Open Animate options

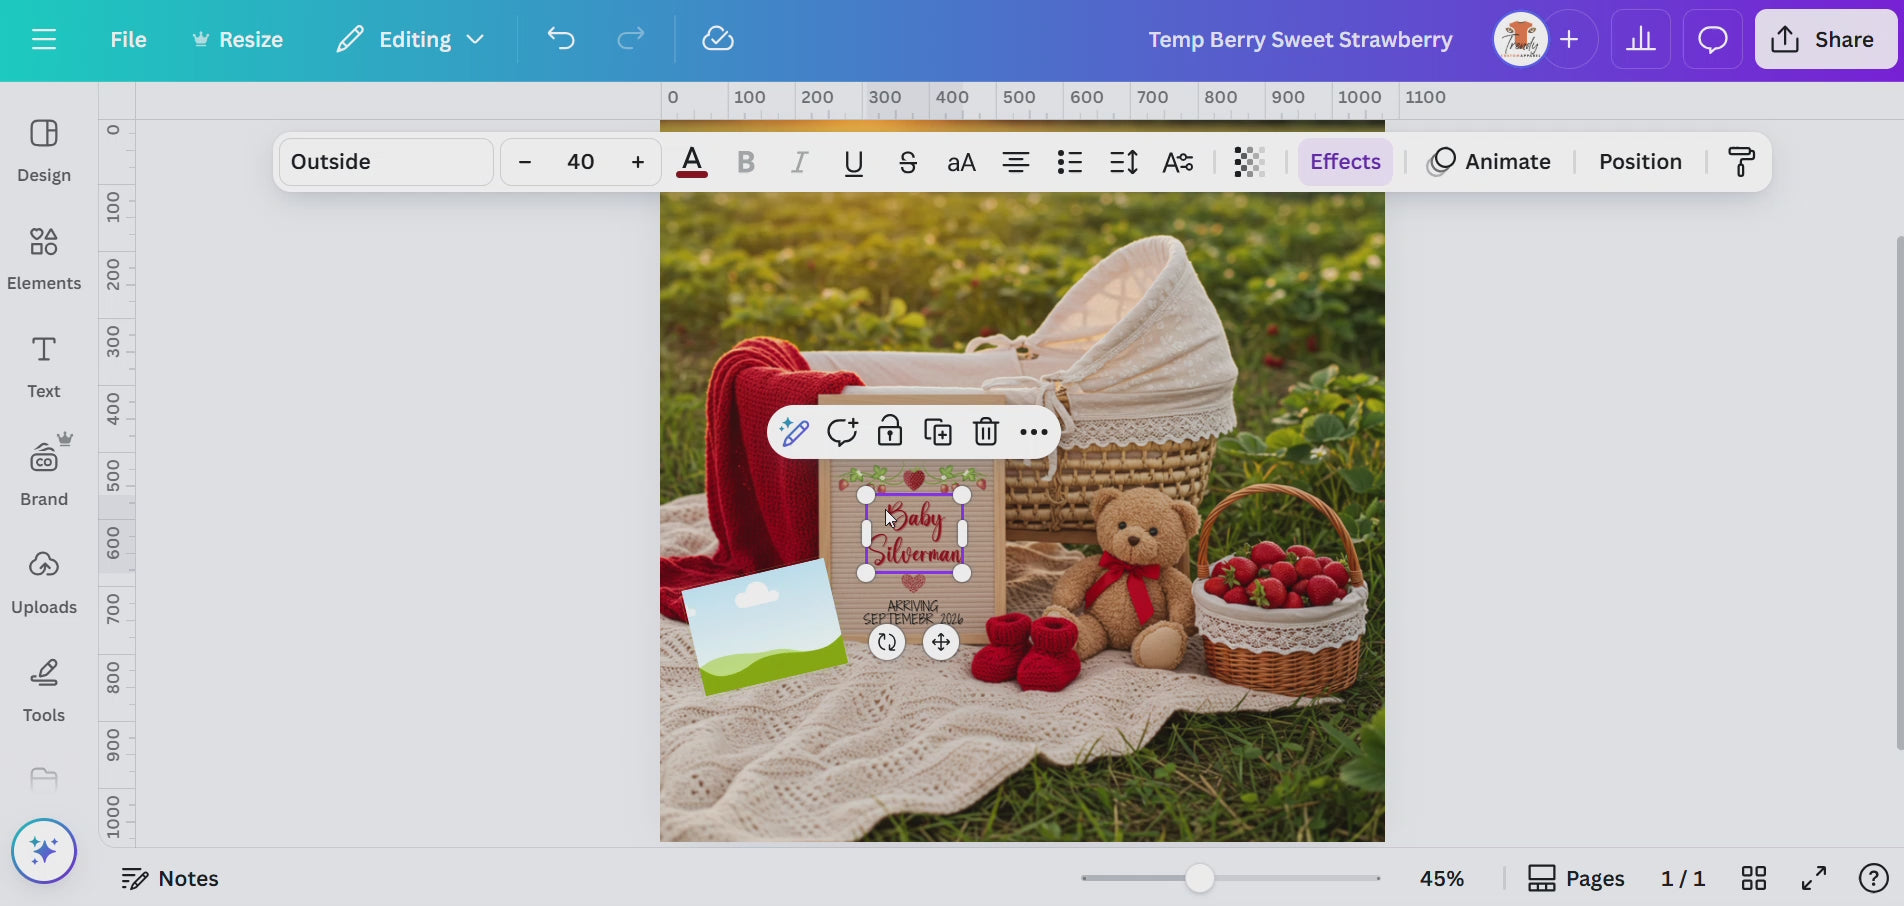1490,162
